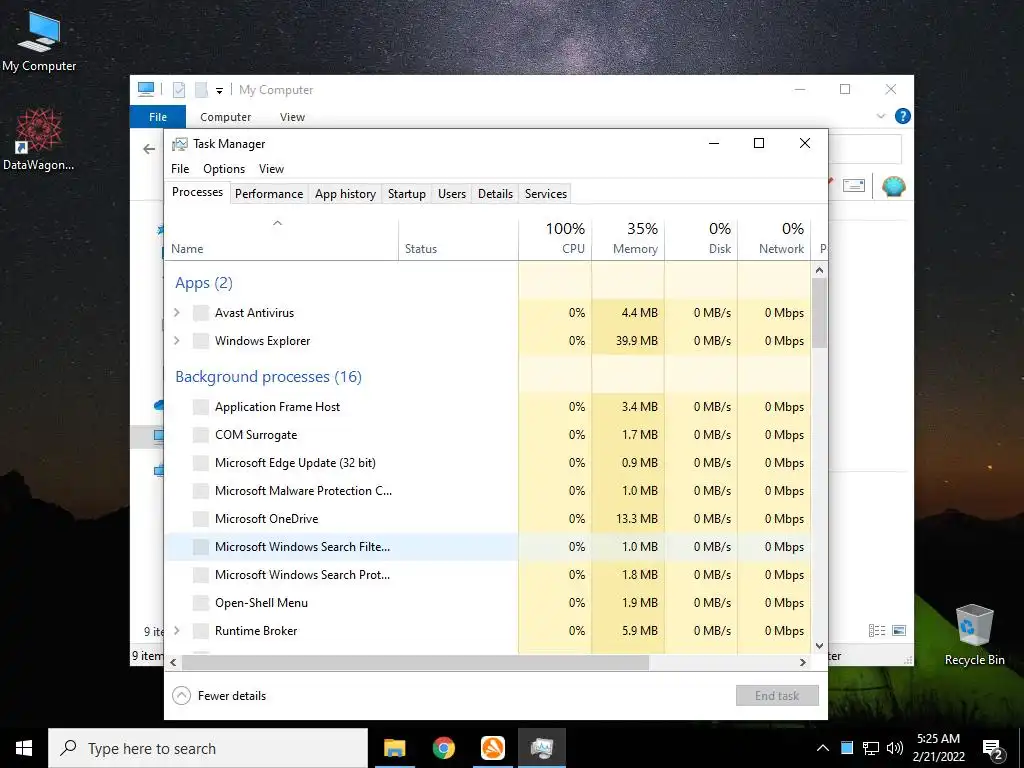Open the Recycle Bin desktop icon
Screen dimensions: 1024x768
[974, 635]
